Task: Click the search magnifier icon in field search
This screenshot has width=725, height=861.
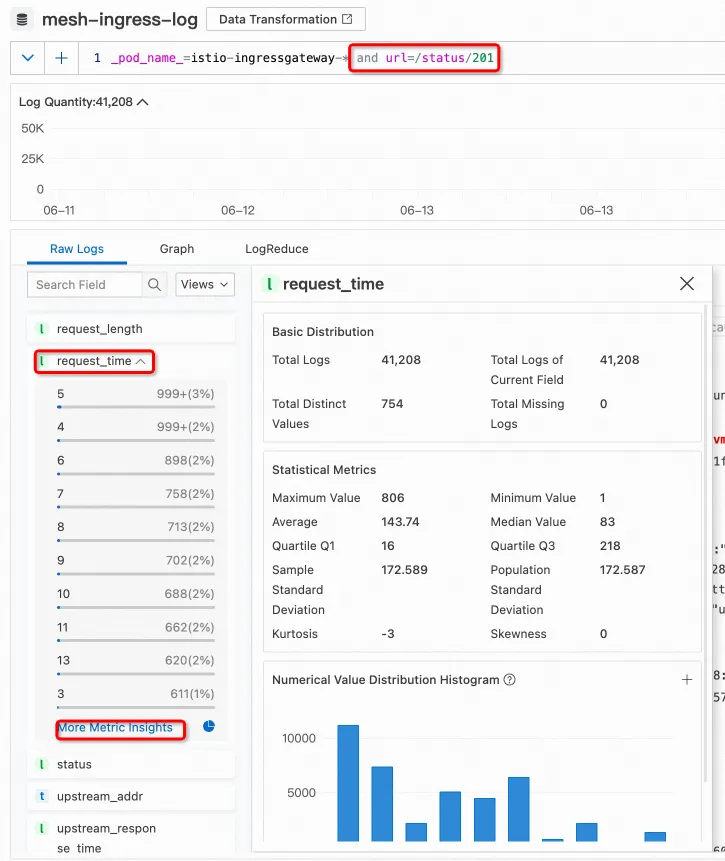Action: tap(154, 285)
